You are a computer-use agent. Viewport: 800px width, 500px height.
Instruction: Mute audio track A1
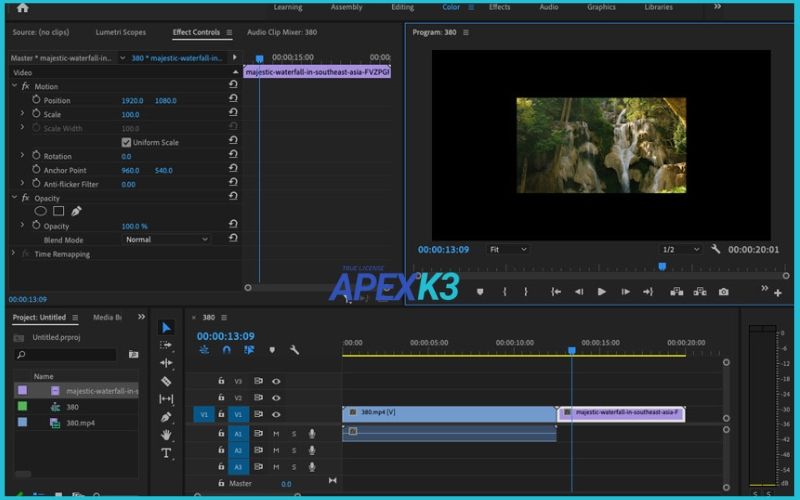[x=276, y=433]
